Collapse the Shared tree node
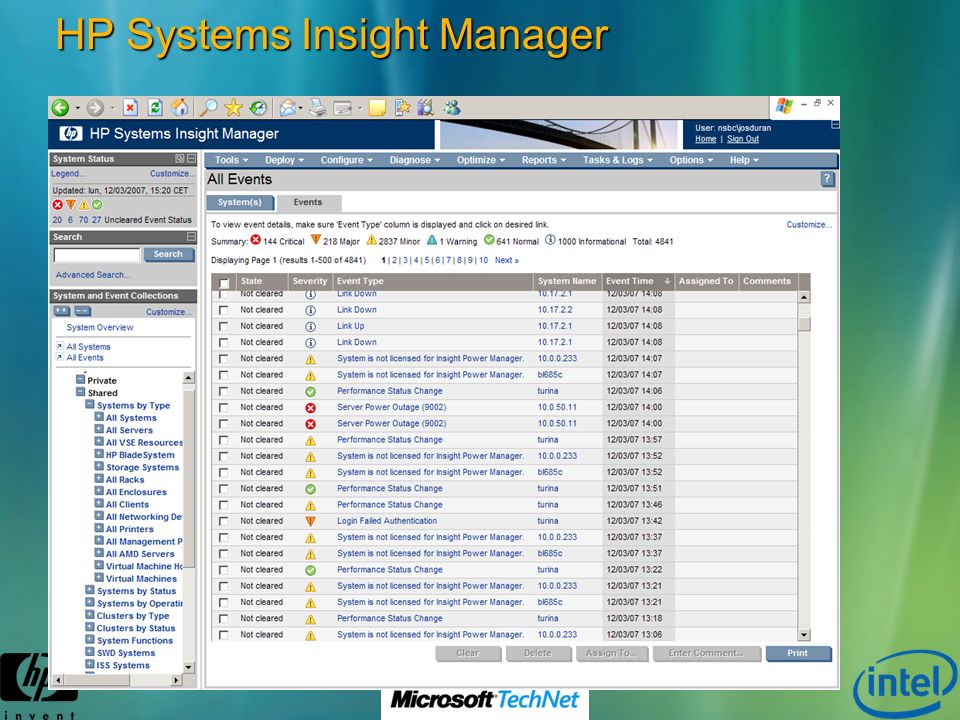The height and width of the screenshot is (720, 960). pos(80,392)
